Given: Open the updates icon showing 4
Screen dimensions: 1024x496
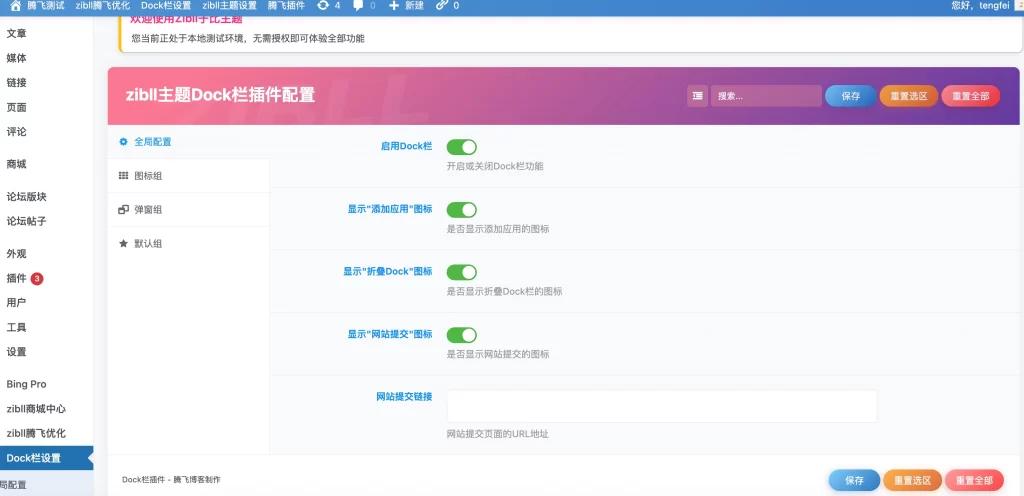Looking at the screenshot, I should click(x=323, y=5).
